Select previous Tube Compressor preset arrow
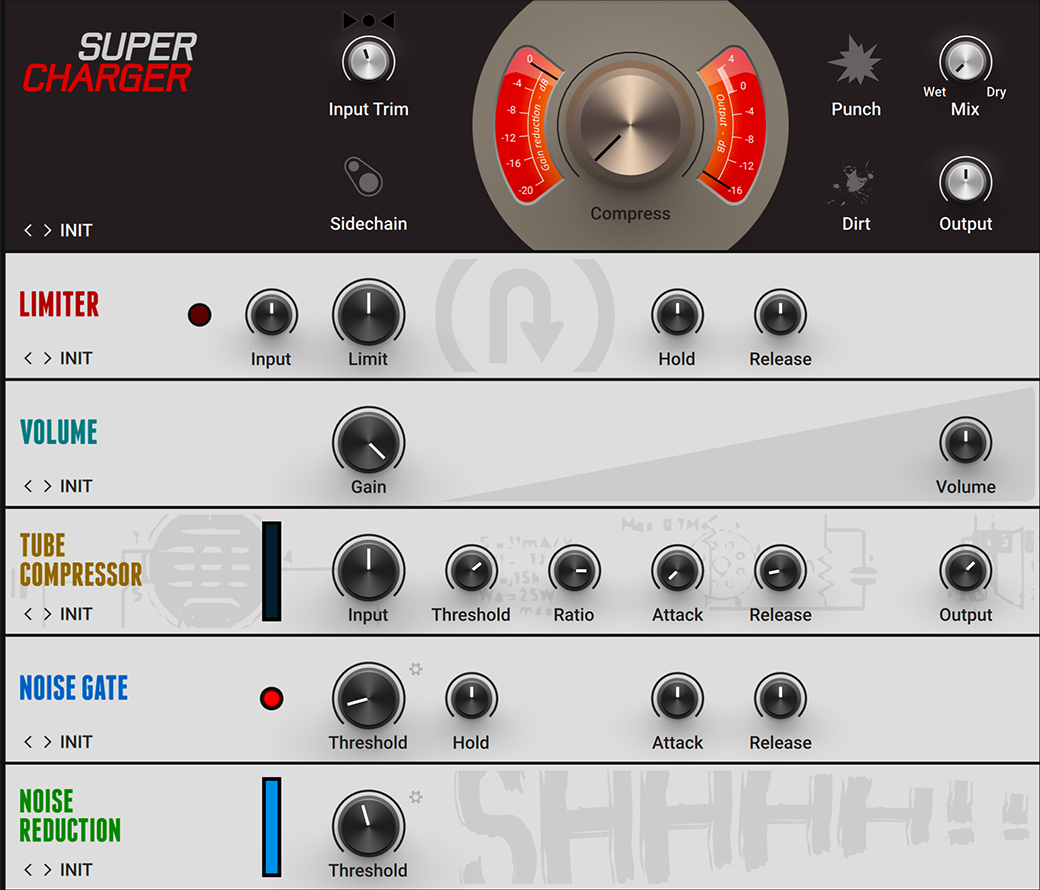Image resolution: width=1040 pixels, height=890 pixels. point(28,614)
